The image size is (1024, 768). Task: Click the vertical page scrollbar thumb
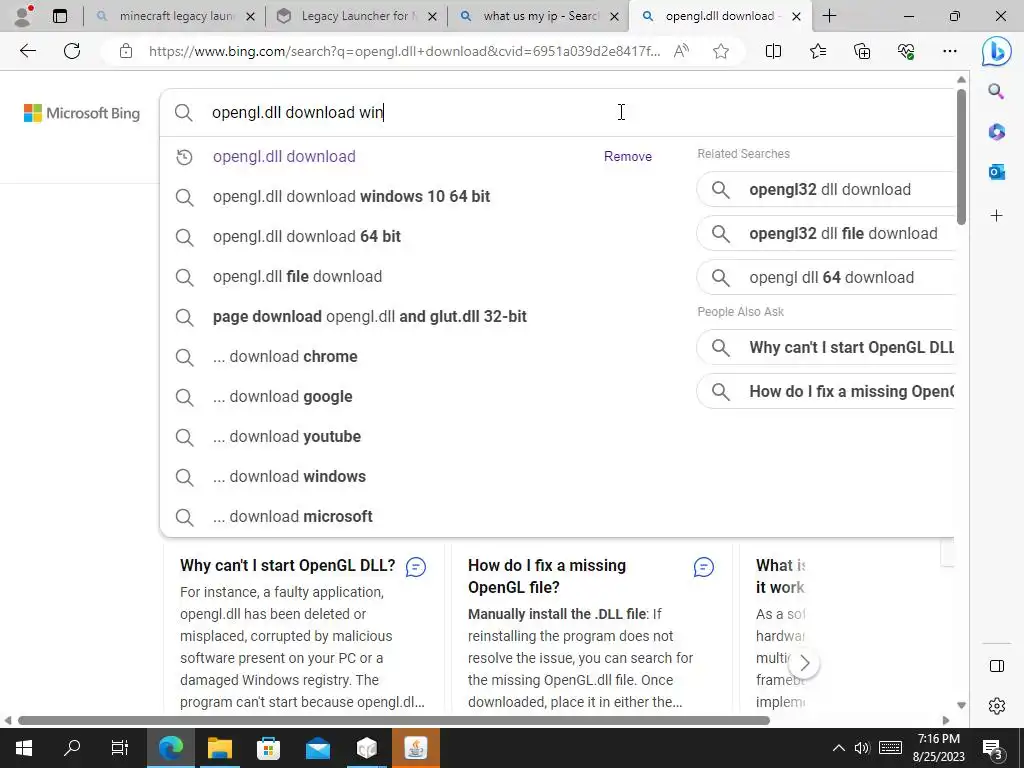coord(961,157)
